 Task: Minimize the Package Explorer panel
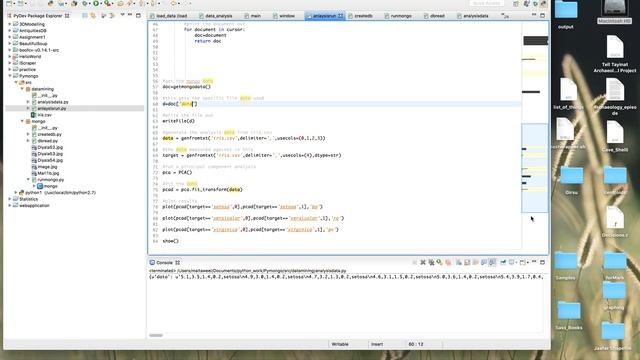point(130,15)
